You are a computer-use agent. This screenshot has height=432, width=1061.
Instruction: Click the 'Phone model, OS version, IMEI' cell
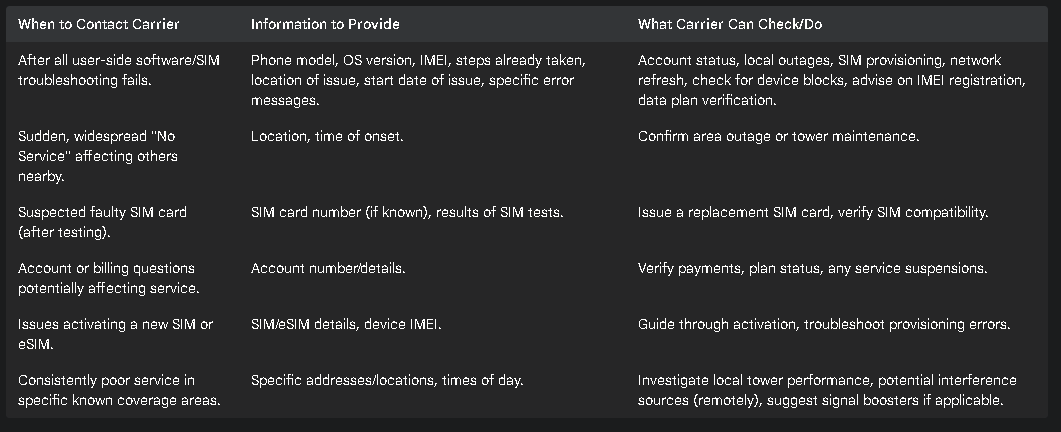pyautogui.click(x=418, y=80)
